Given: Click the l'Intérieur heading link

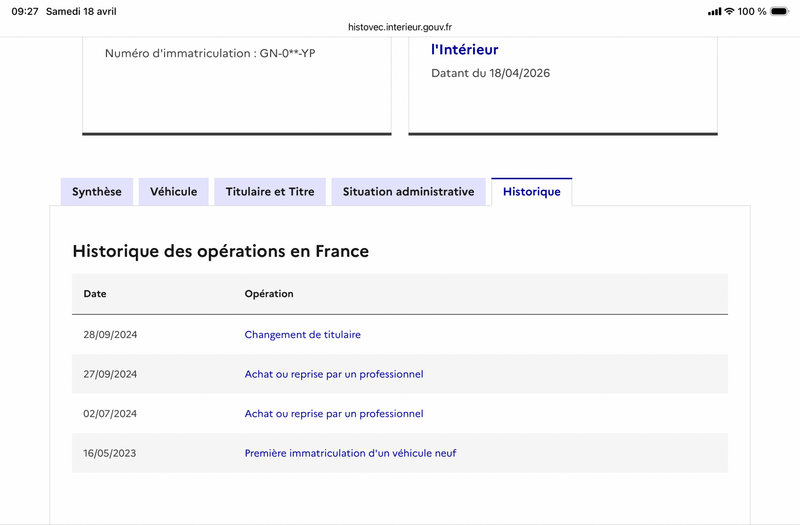Looking at the screenshot, I should 464,49.
